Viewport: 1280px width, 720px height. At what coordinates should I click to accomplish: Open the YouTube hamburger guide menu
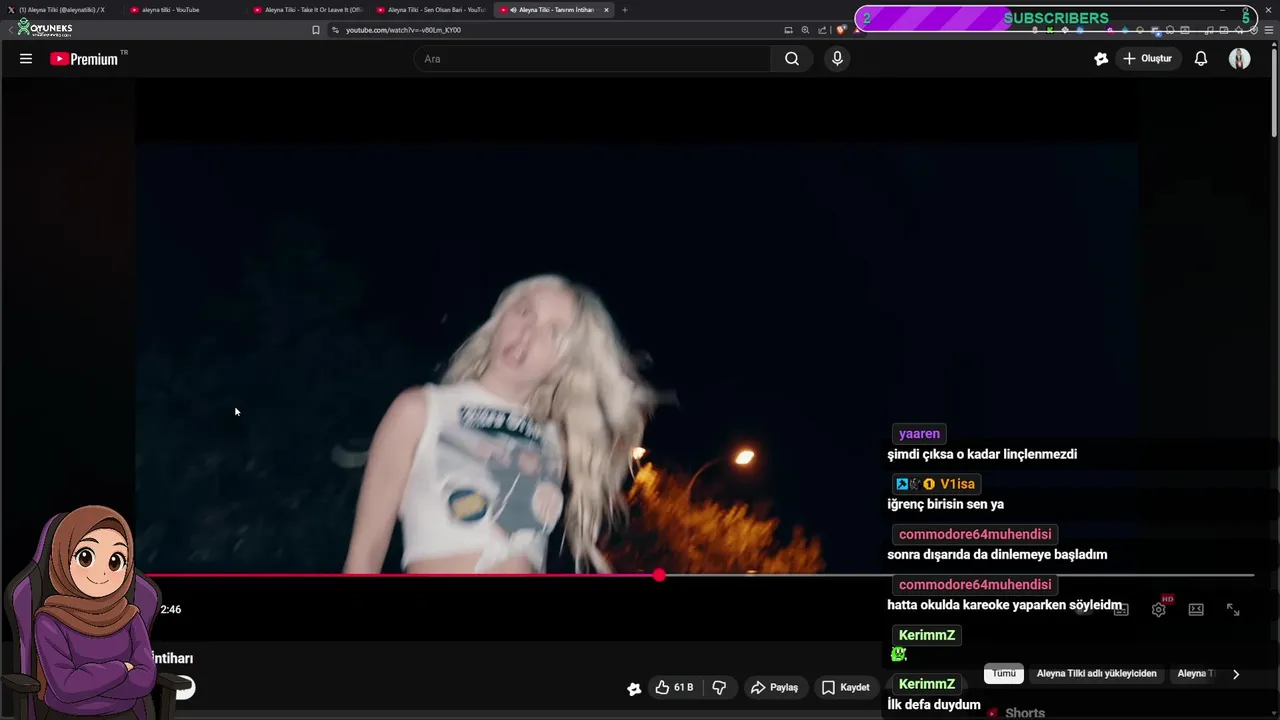pyautogui.click(x=26, y=59)
